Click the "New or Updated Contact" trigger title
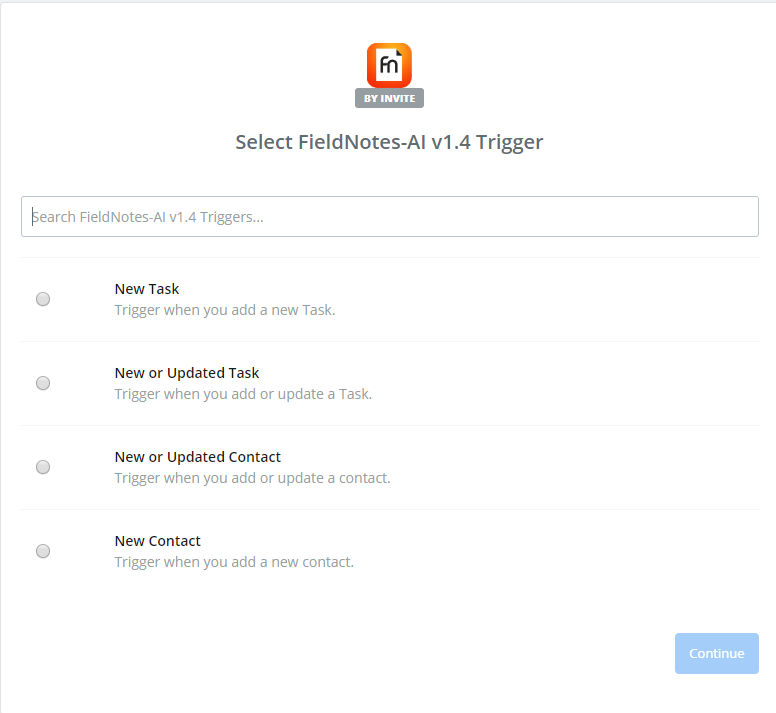 (197, 457)
